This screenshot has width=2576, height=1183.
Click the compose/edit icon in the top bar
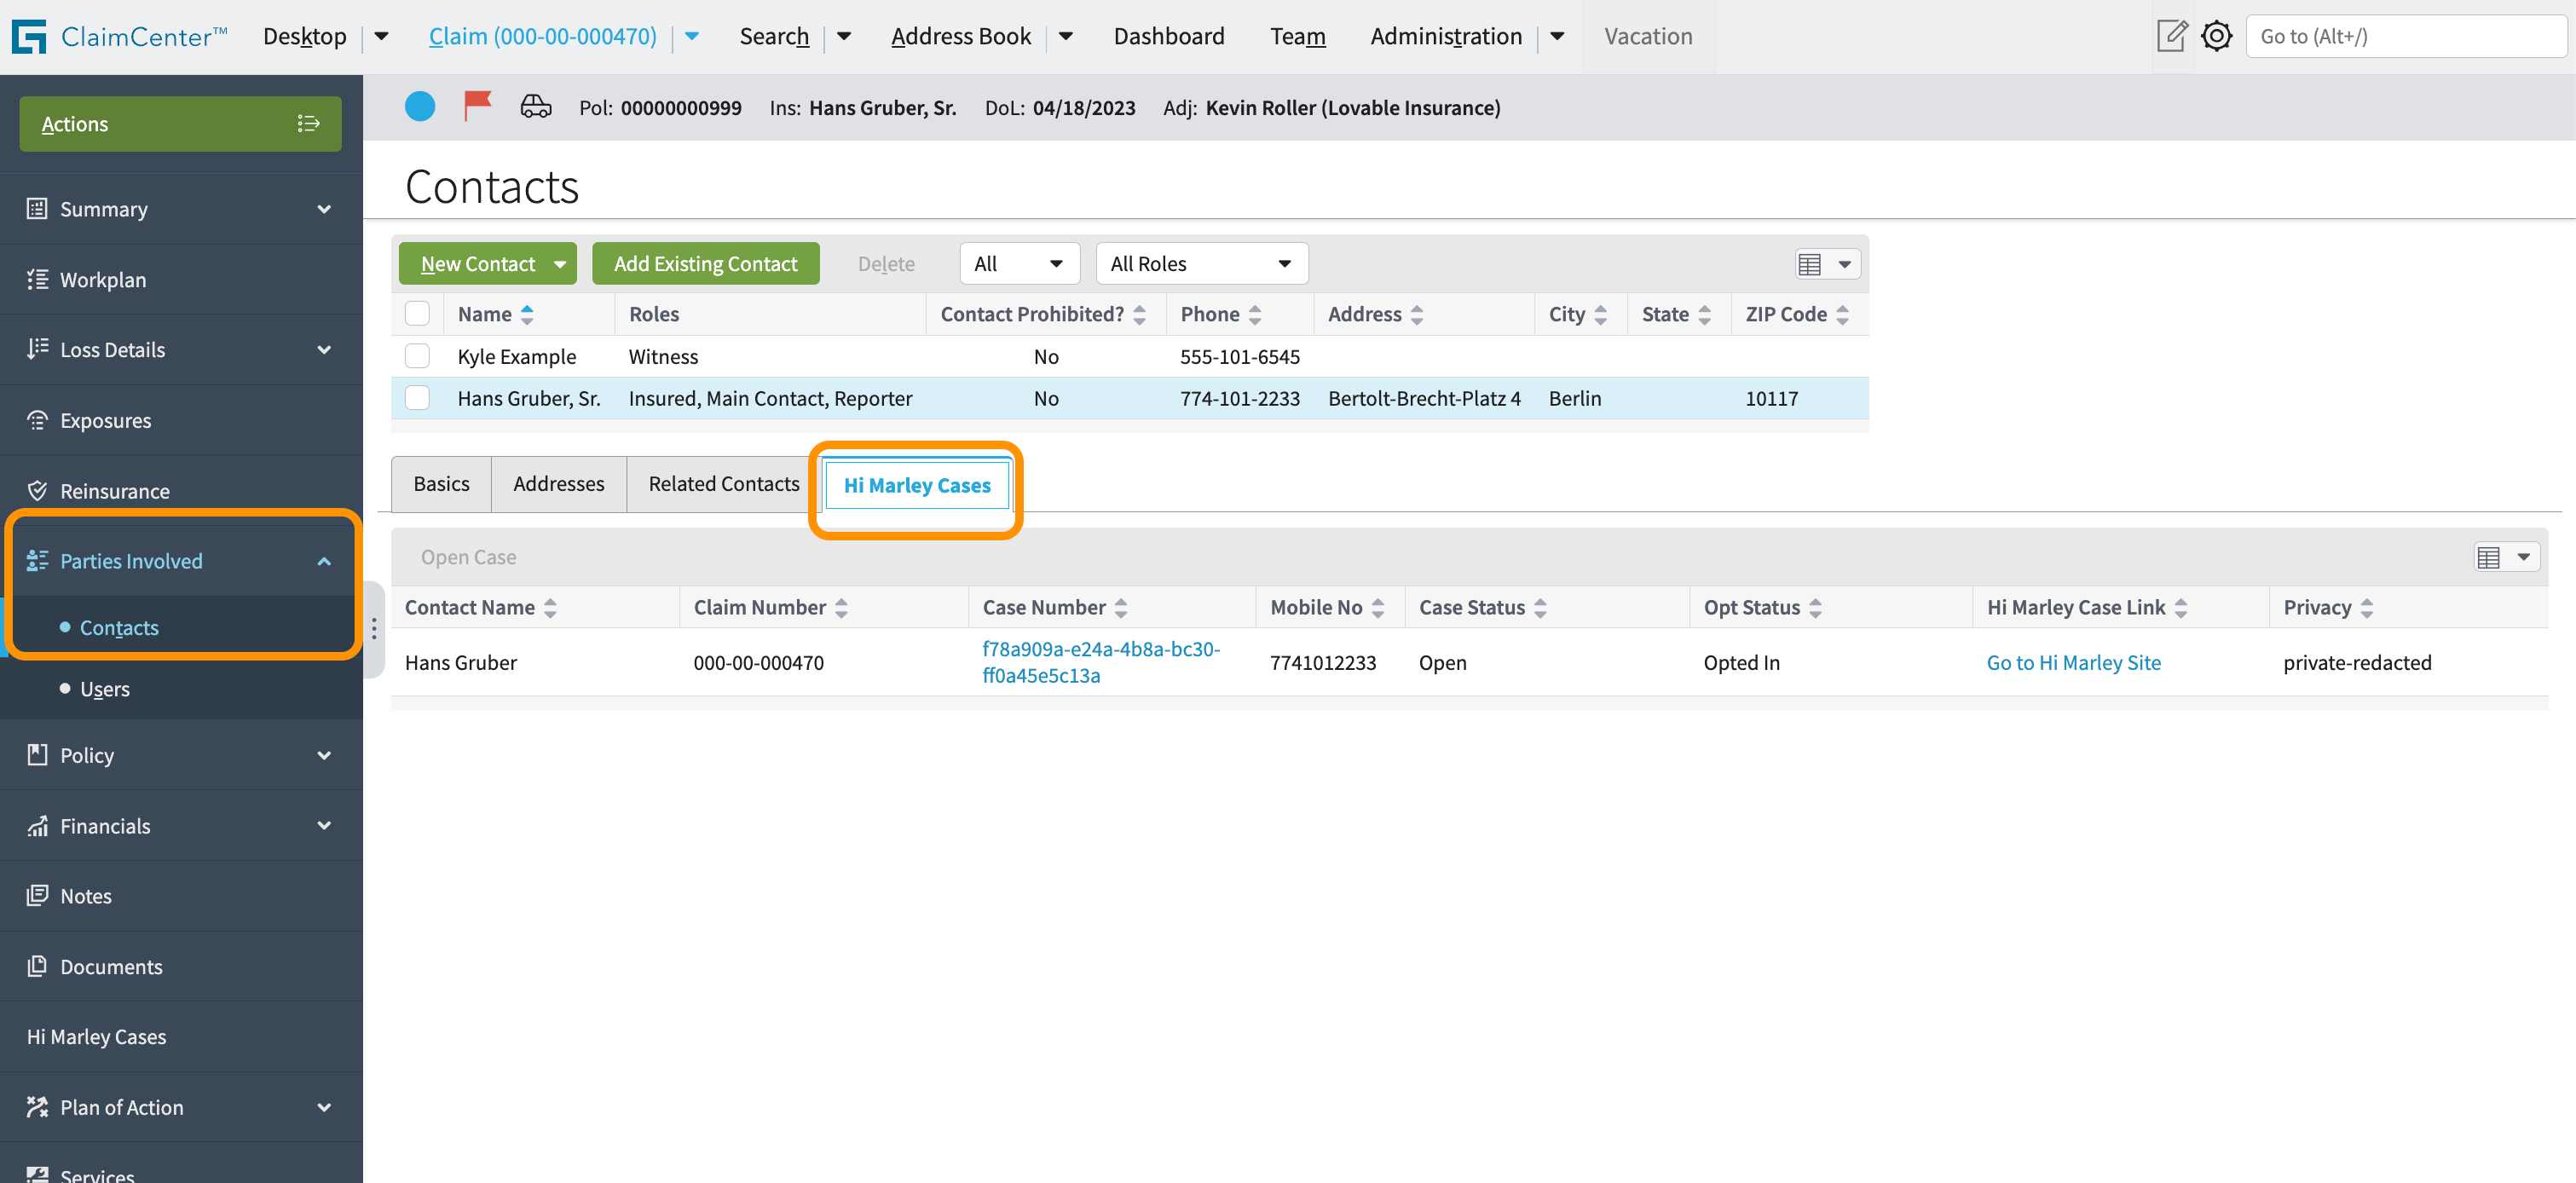[2172, 35]
